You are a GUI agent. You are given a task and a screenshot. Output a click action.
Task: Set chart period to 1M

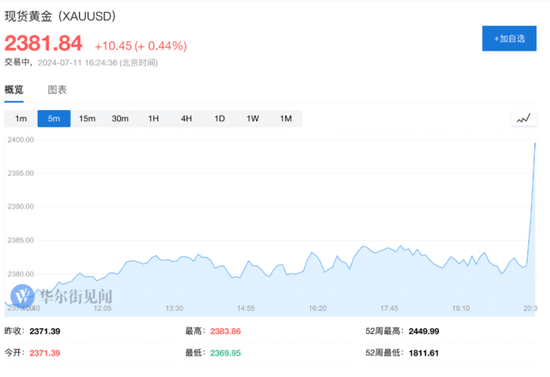tap(286, 119)
